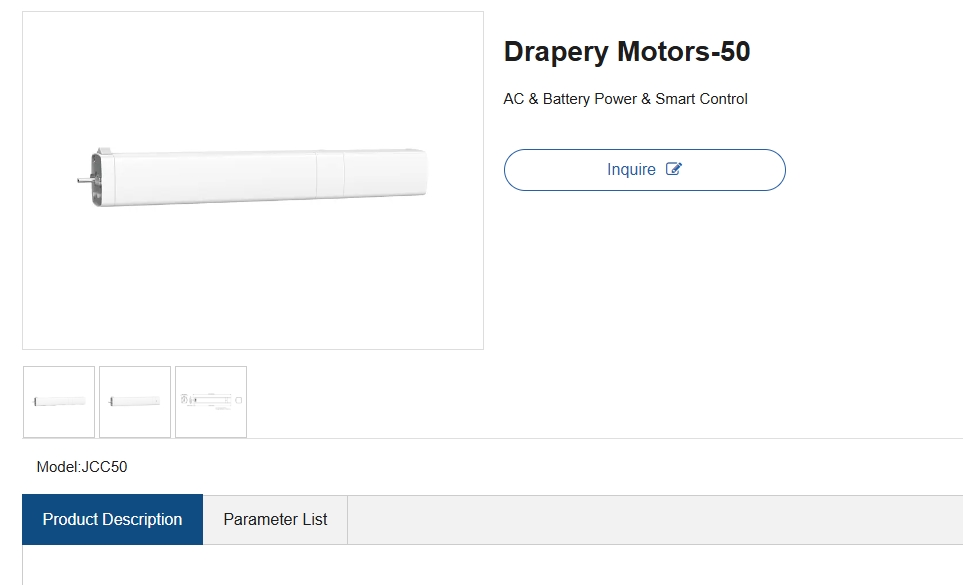Click the Model:JCC50 label
Image resolution: width=963 pixels, height=585 pixels.
82,467
